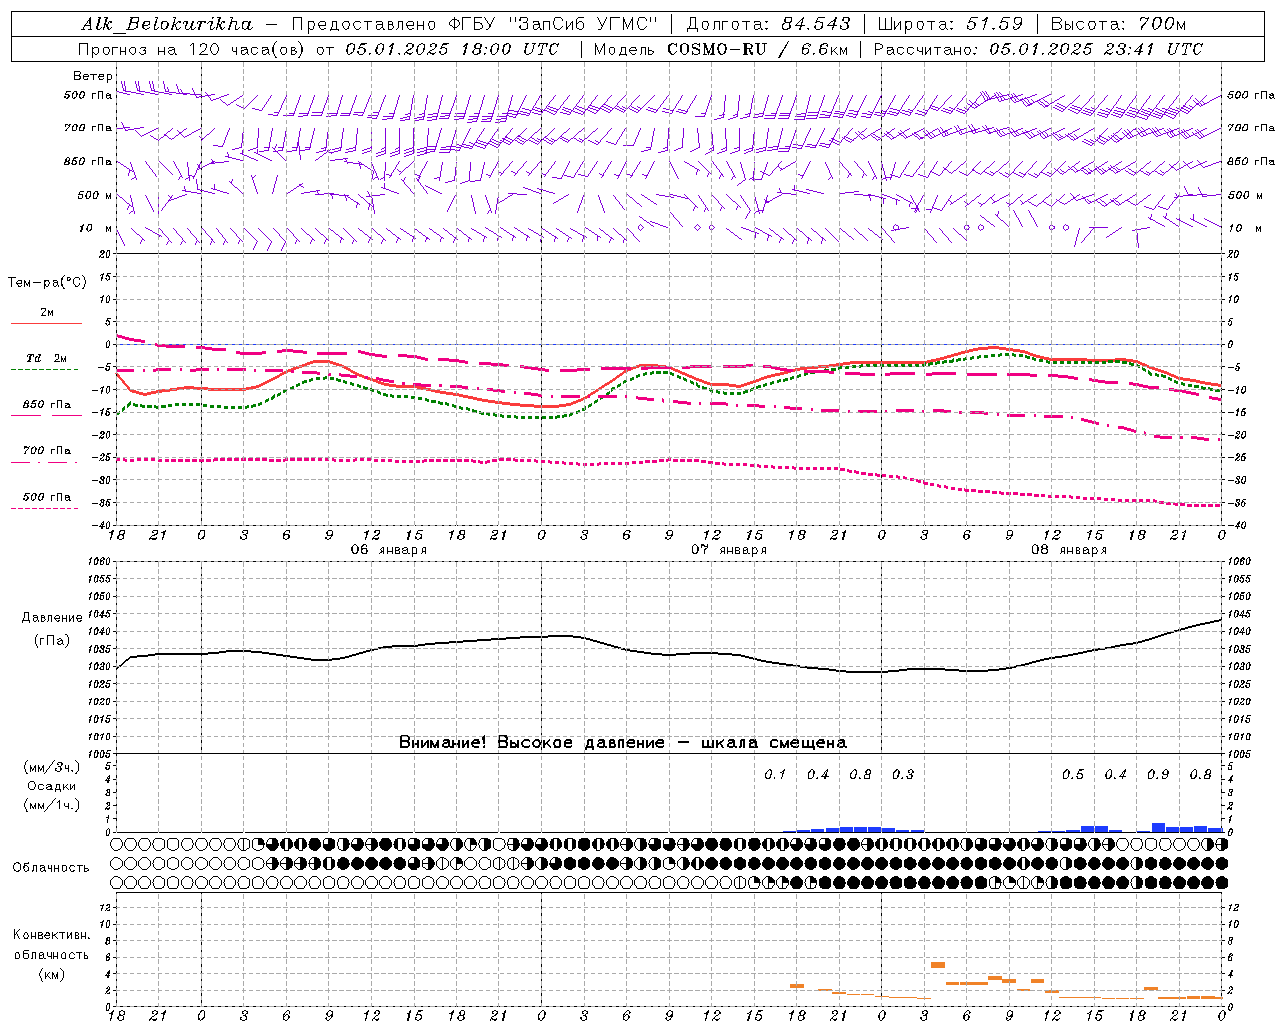Click the Конвективн. convective cloud label
The width and height of the screenshot is (1280, 1024).
(51, 935)
